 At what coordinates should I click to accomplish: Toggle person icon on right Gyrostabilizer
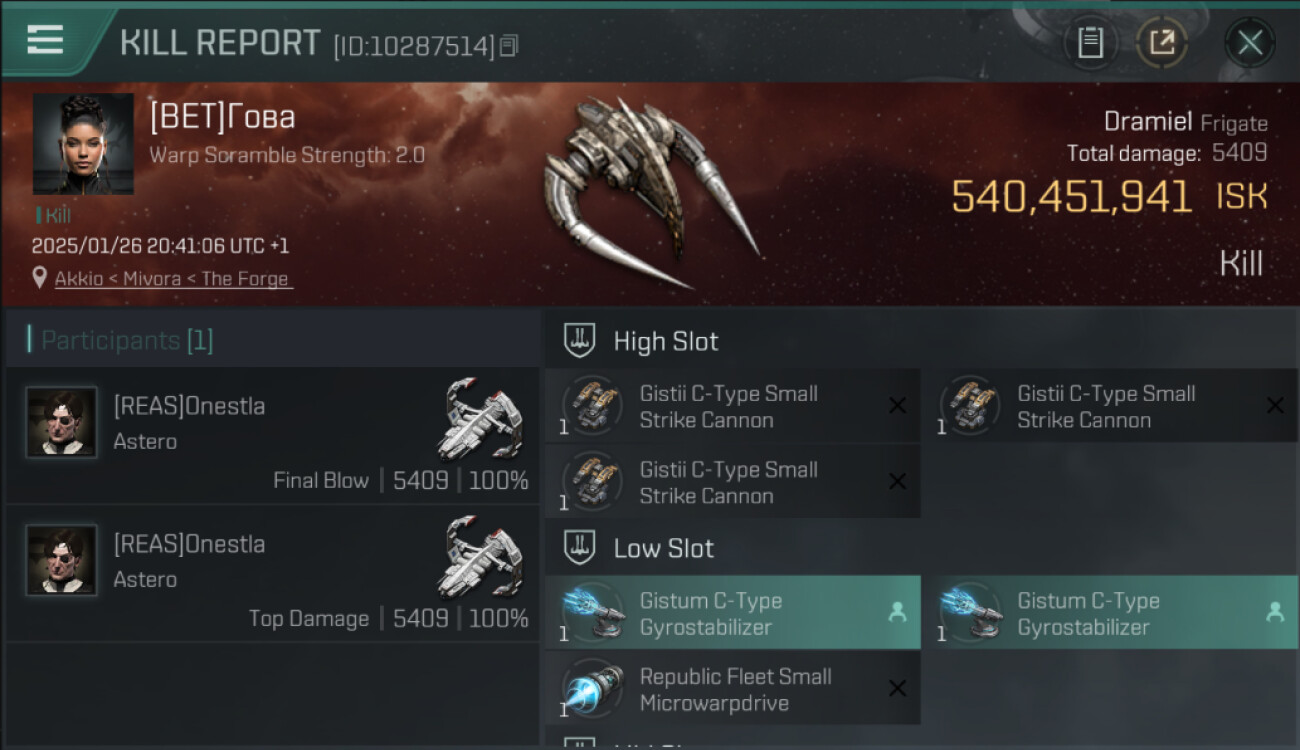(1275, 612)
